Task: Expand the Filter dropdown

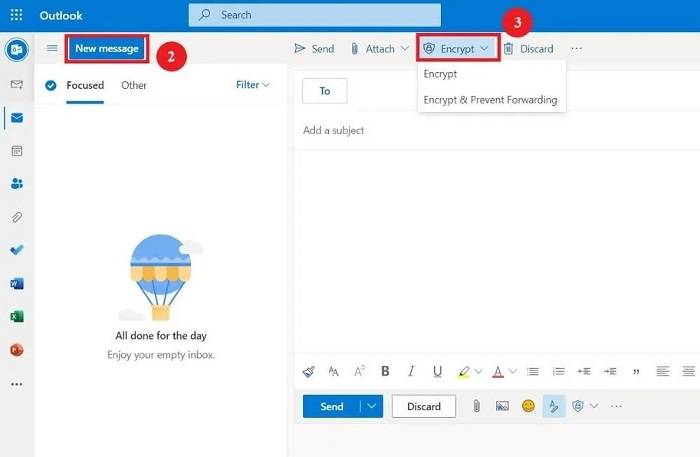Action: coord(252,85)
